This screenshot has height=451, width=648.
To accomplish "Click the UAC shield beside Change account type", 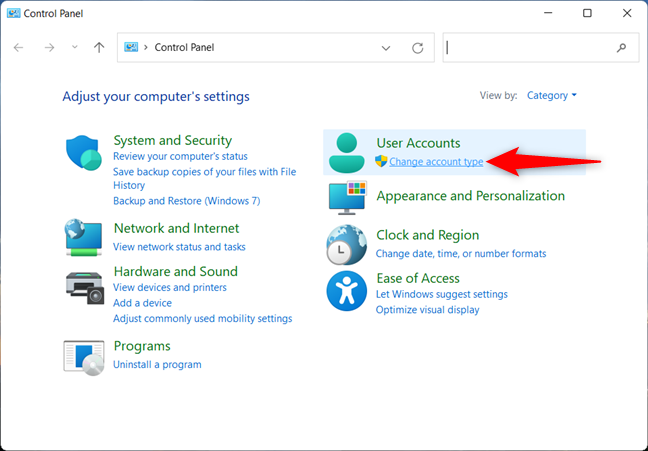I will [381, 161].
